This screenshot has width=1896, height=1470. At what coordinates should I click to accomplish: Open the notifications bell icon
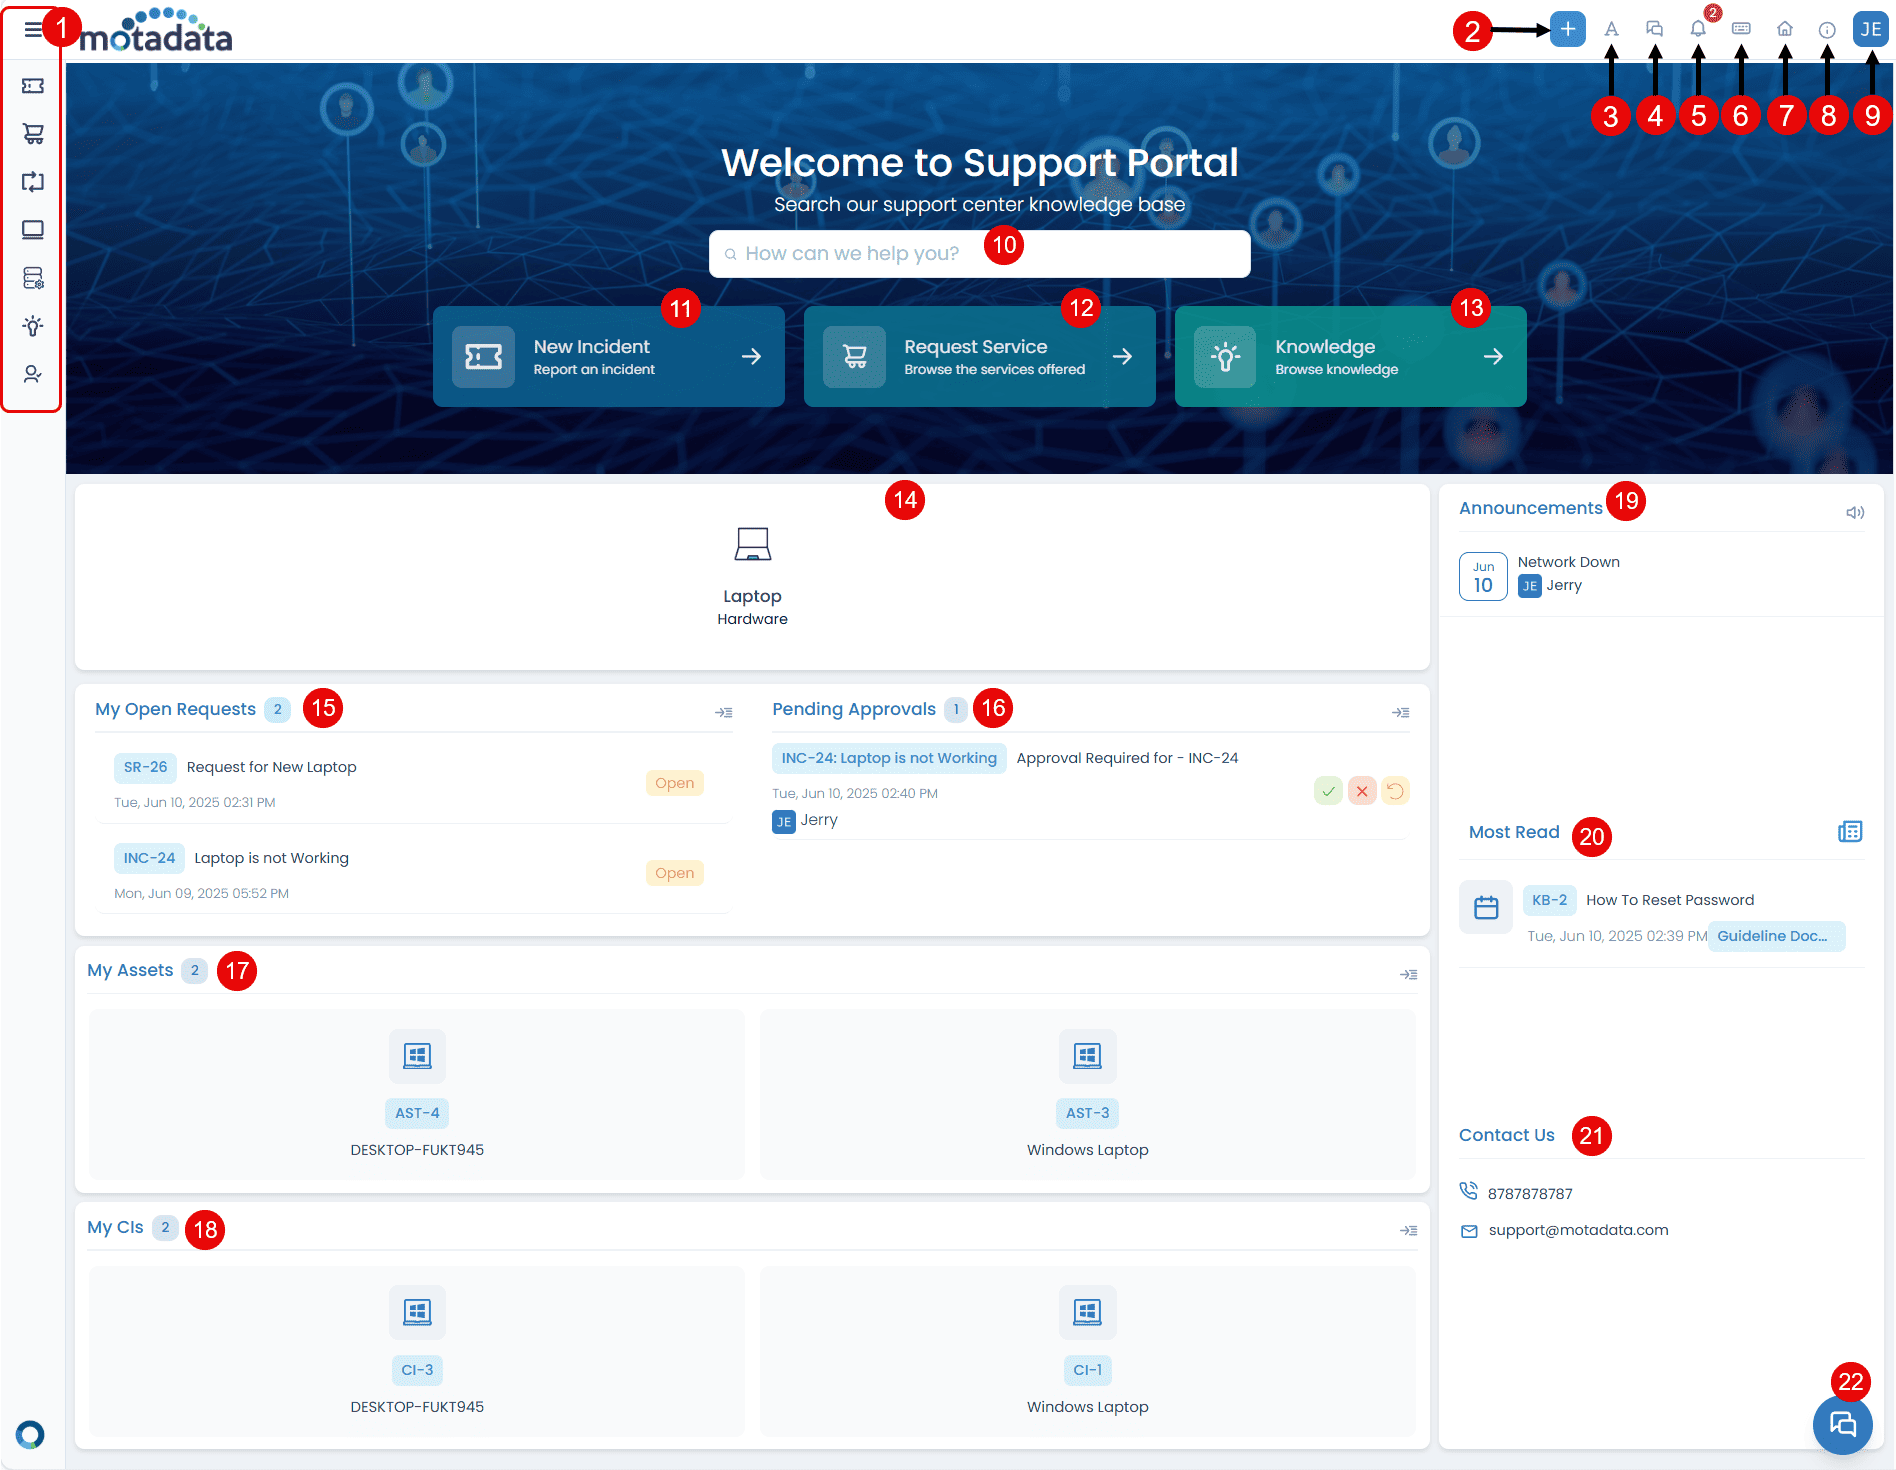1697,29
